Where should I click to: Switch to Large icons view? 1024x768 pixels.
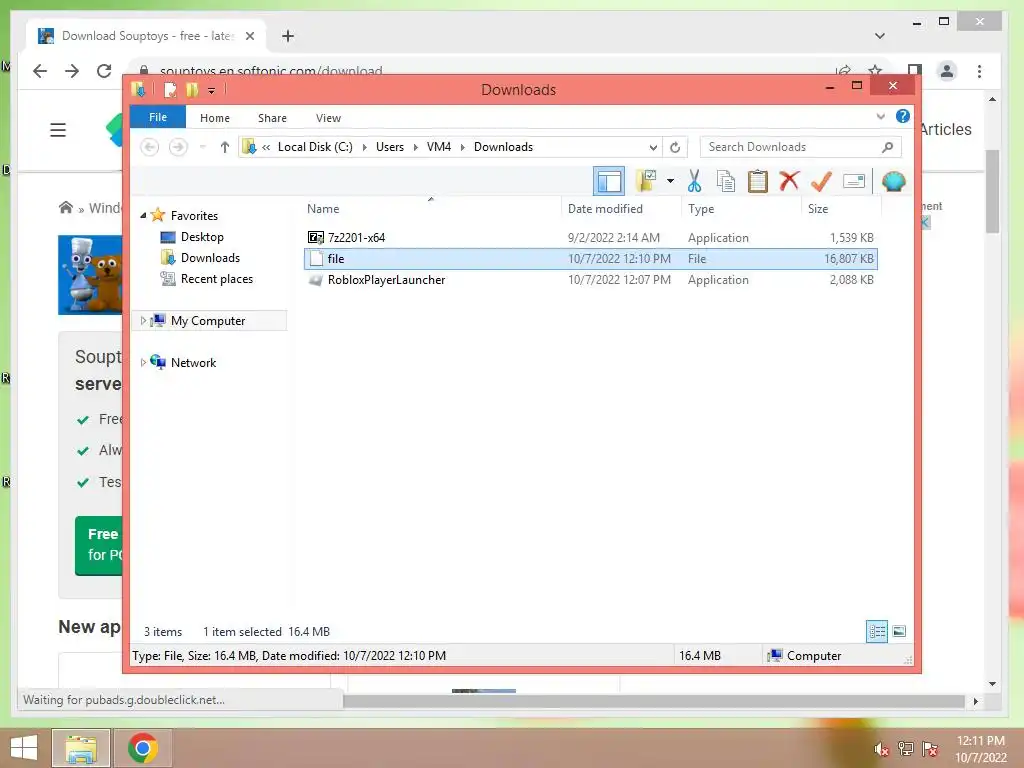point(899,631)
